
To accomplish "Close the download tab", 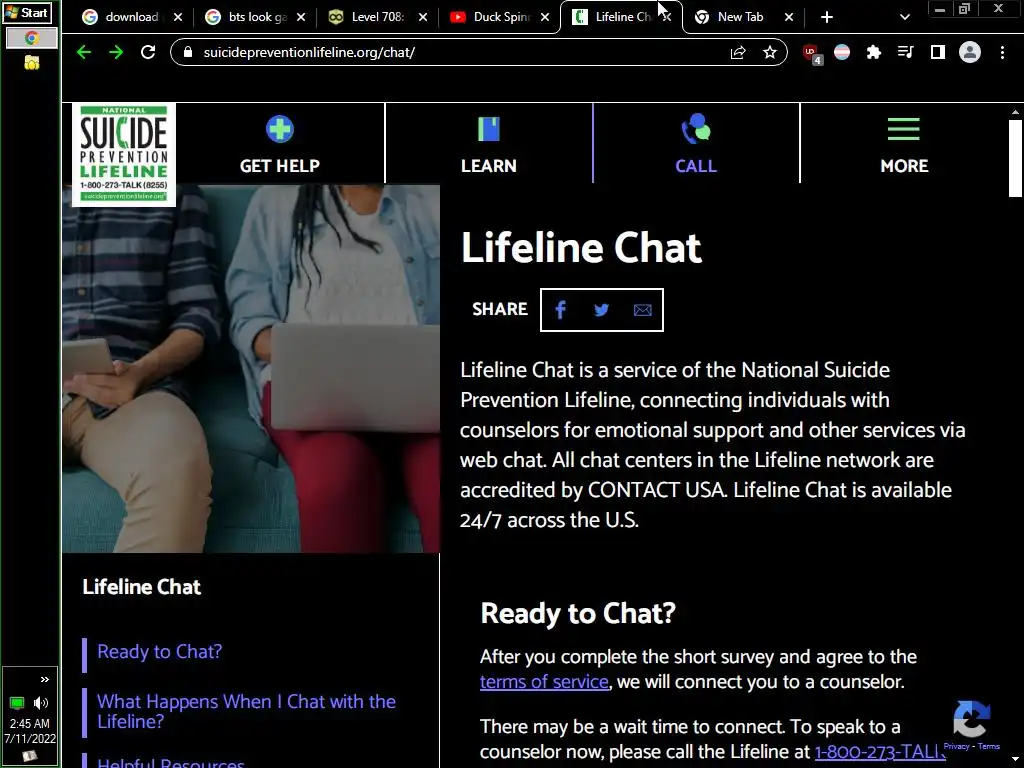I will click(x=178, y=17).
